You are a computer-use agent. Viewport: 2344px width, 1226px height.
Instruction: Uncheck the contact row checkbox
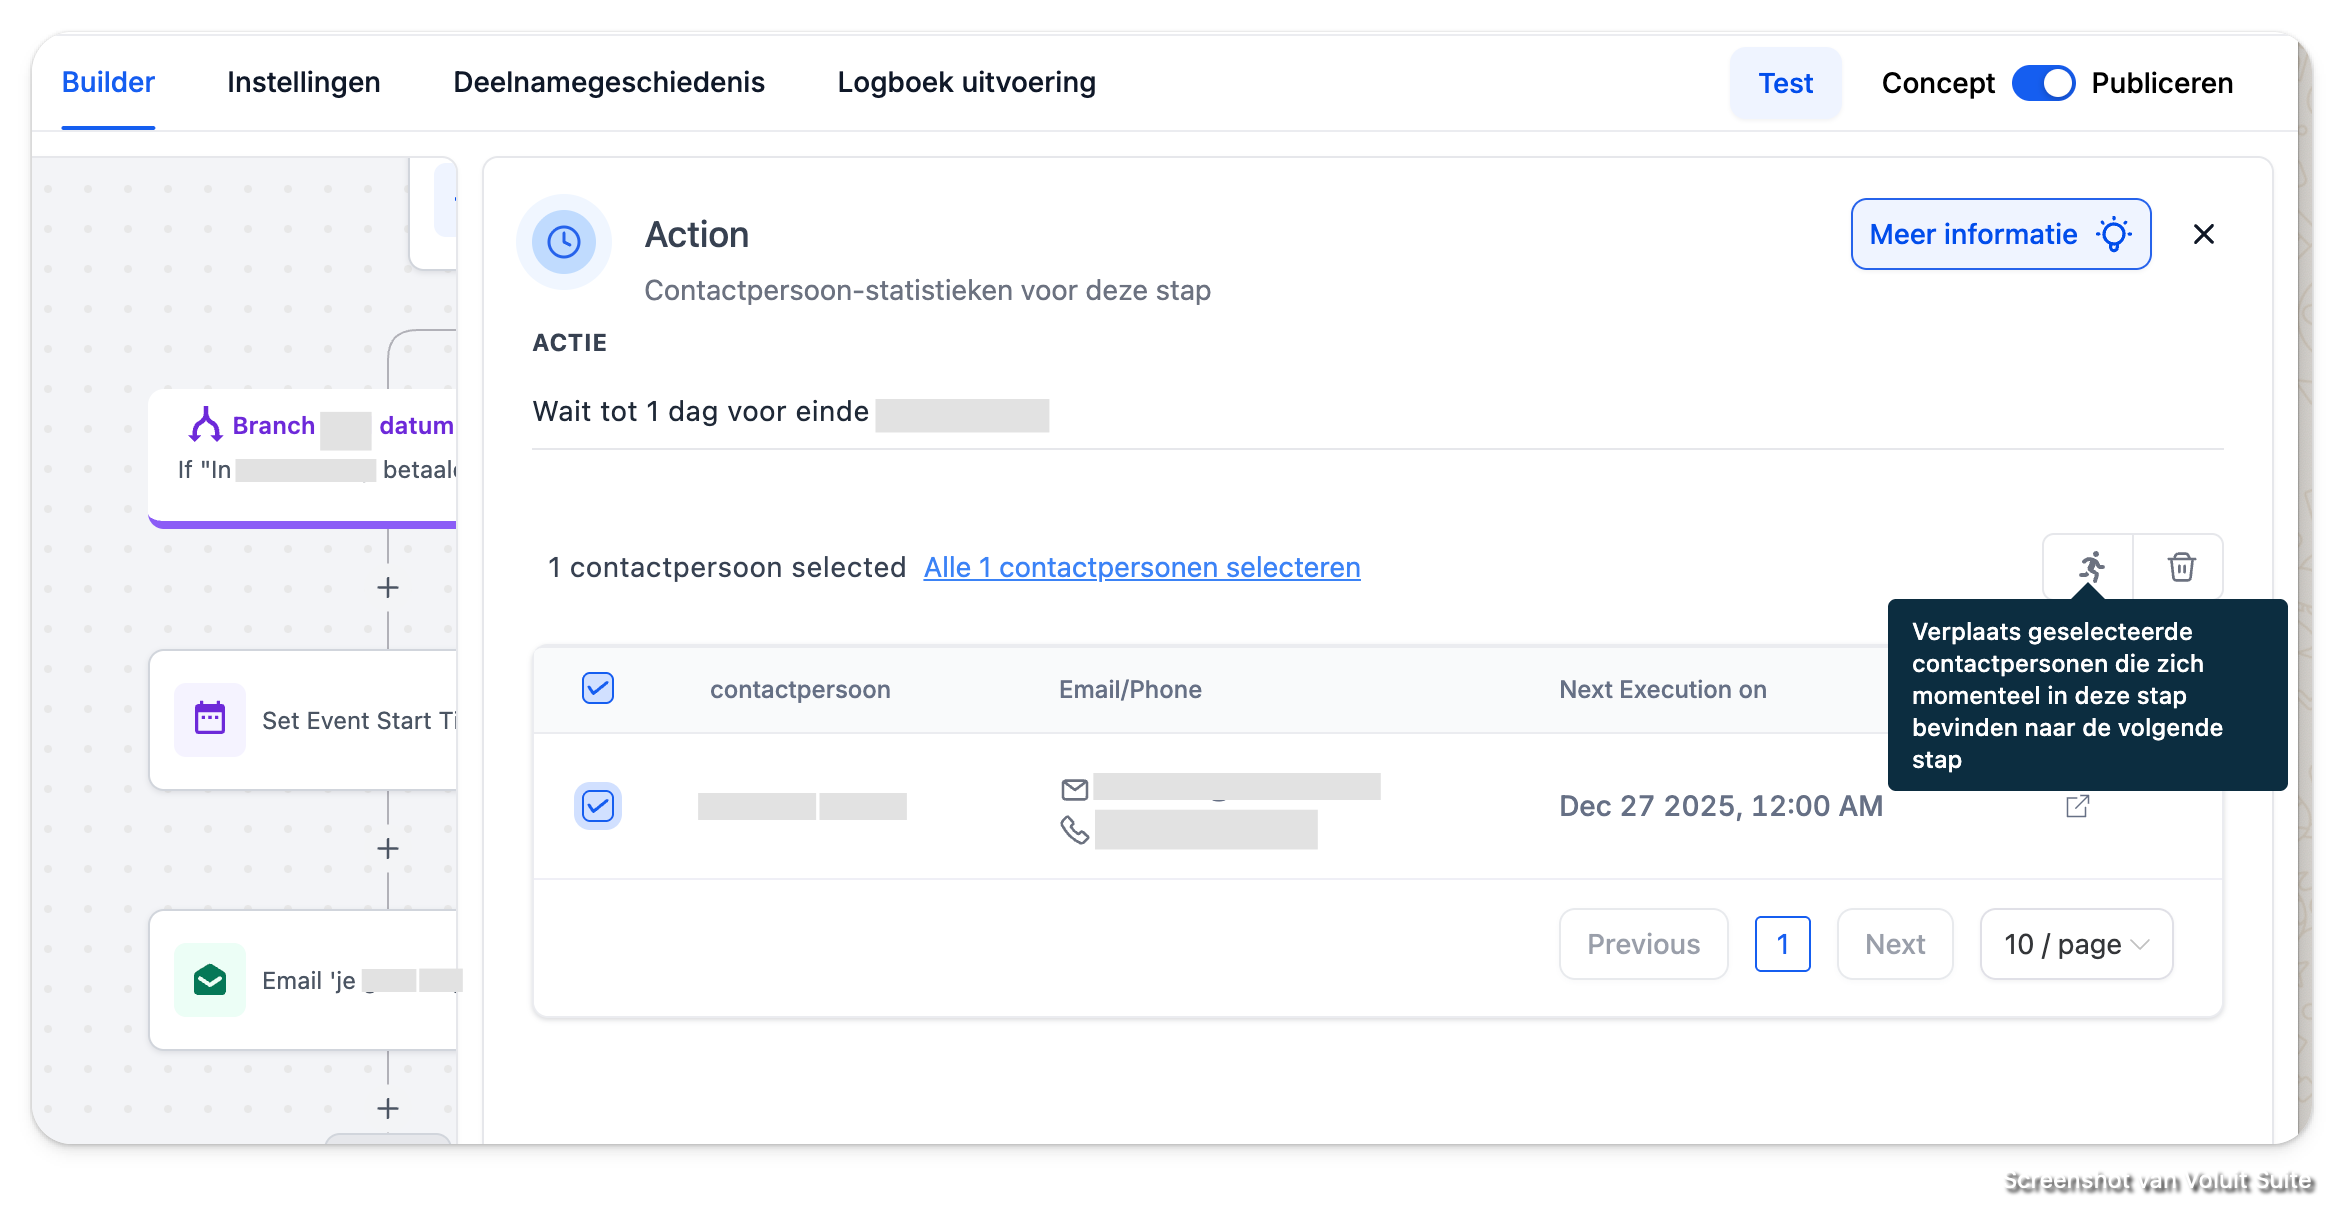598,806
